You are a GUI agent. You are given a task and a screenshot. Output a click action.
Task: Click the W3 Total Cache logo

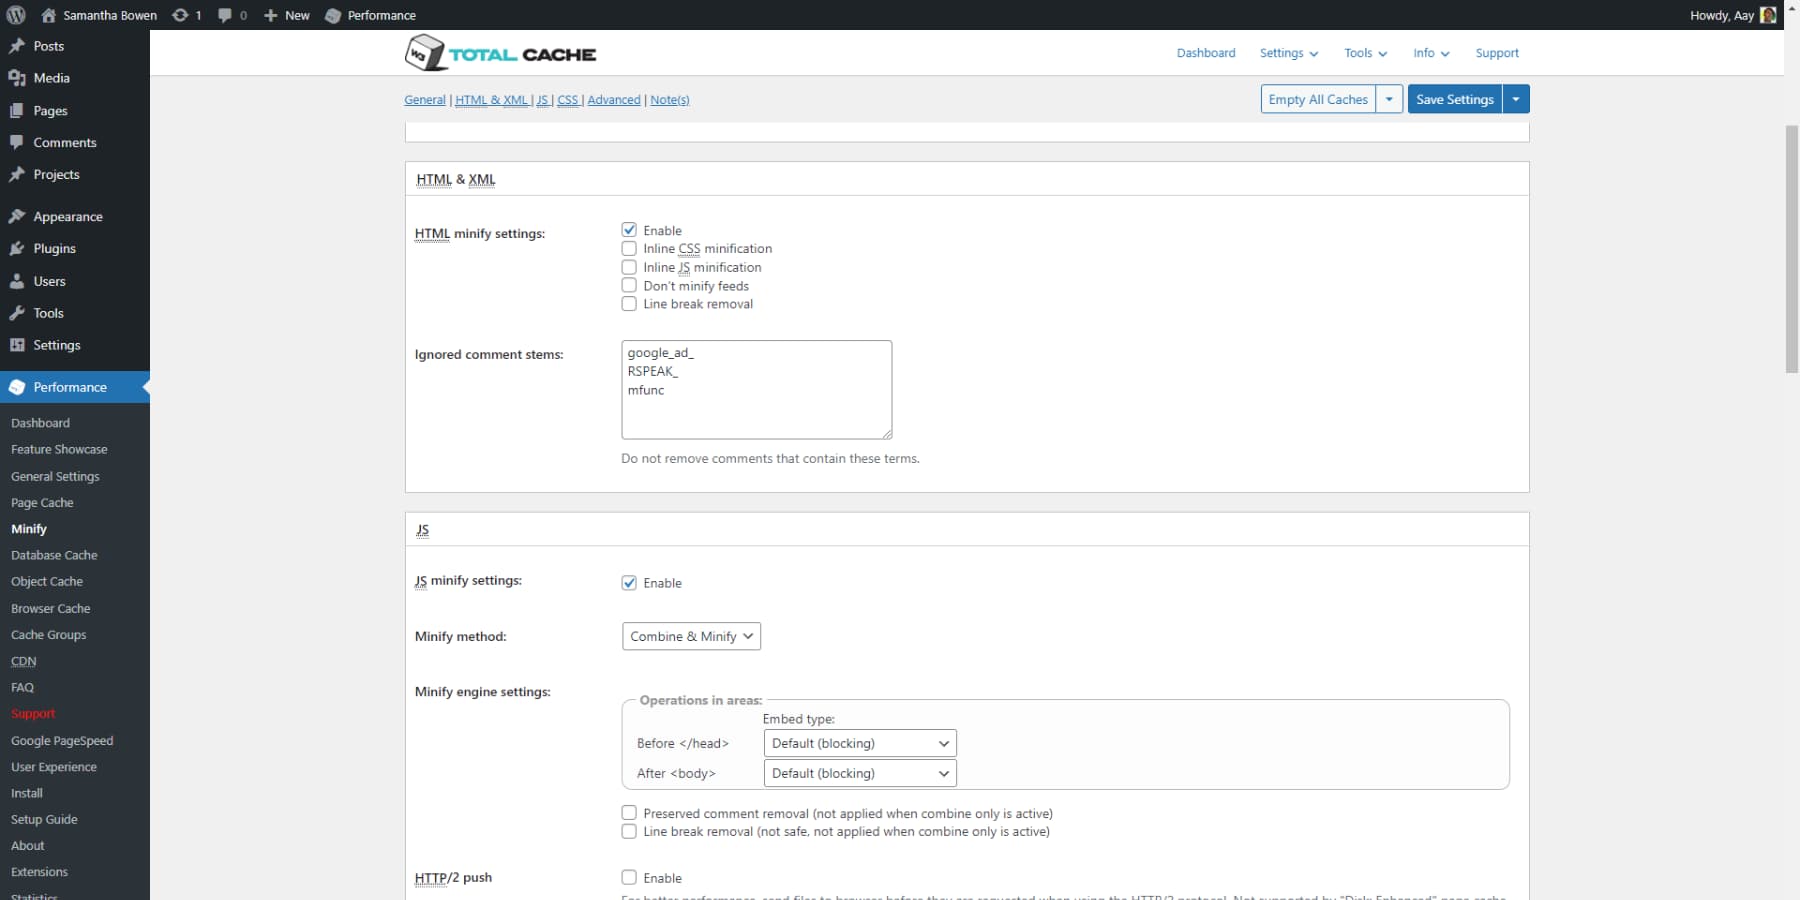tap(500, 52)
